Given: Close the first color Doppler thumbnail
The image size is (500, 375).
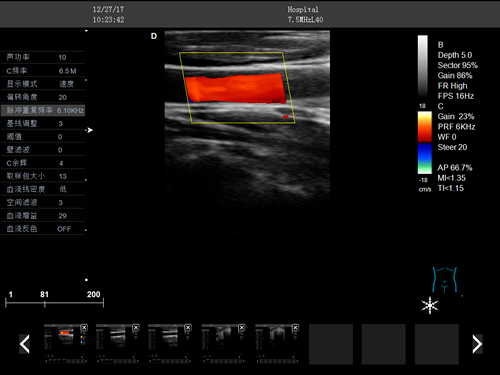Looking at the screenshot, I should tap(84, 328).
